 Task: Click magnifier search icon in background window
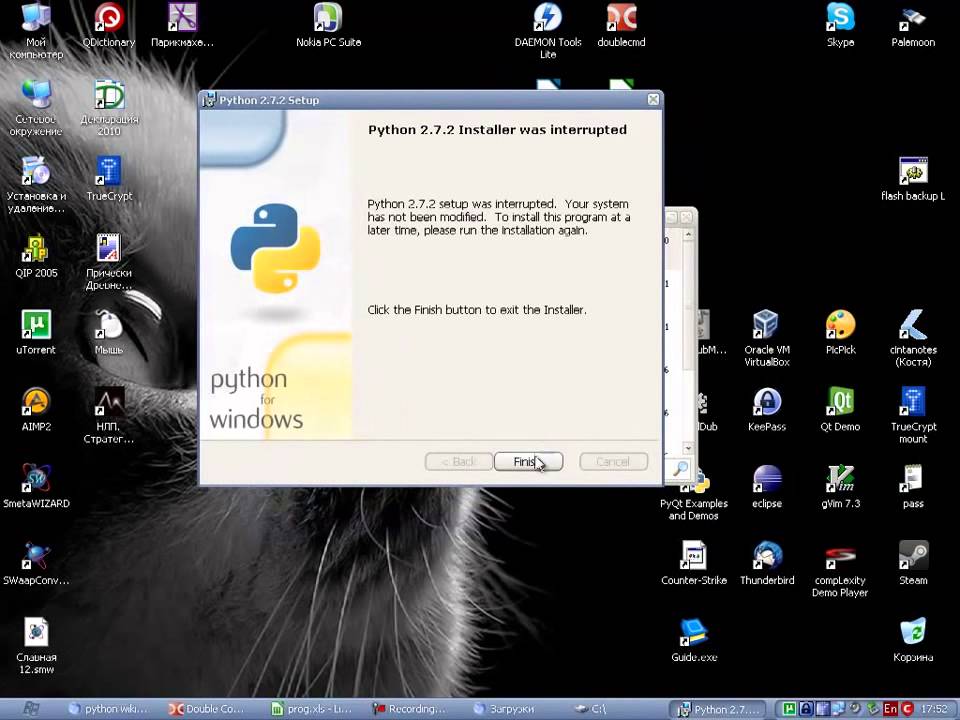(x=680, y=469)
